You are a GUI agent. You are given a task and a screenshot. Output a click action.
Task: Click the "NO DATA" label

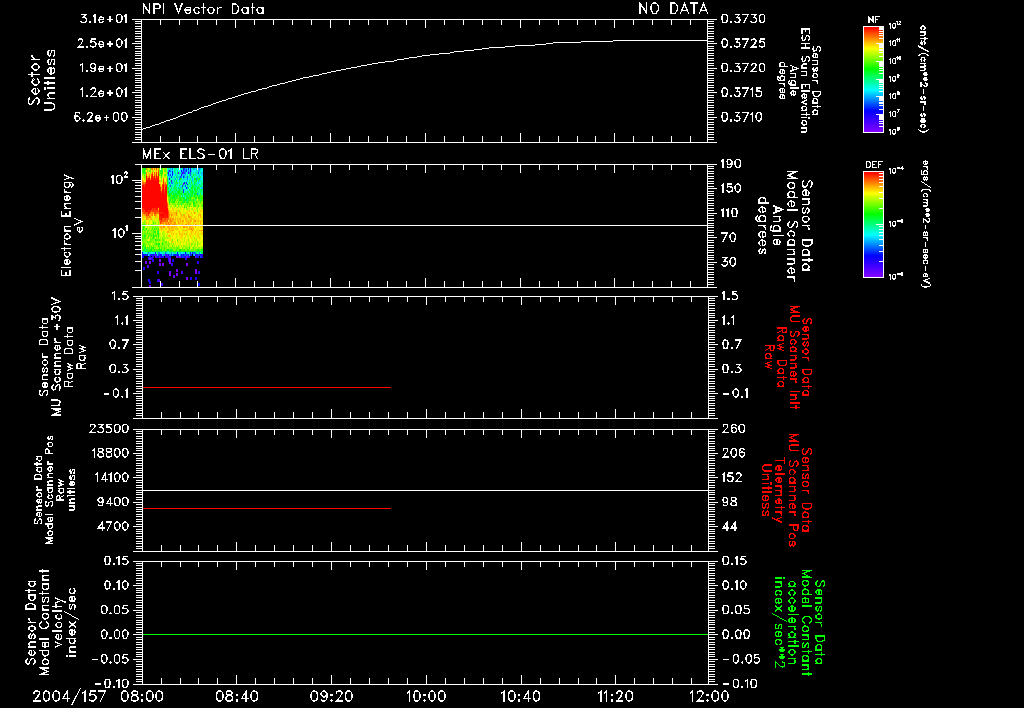pos(673,8)
